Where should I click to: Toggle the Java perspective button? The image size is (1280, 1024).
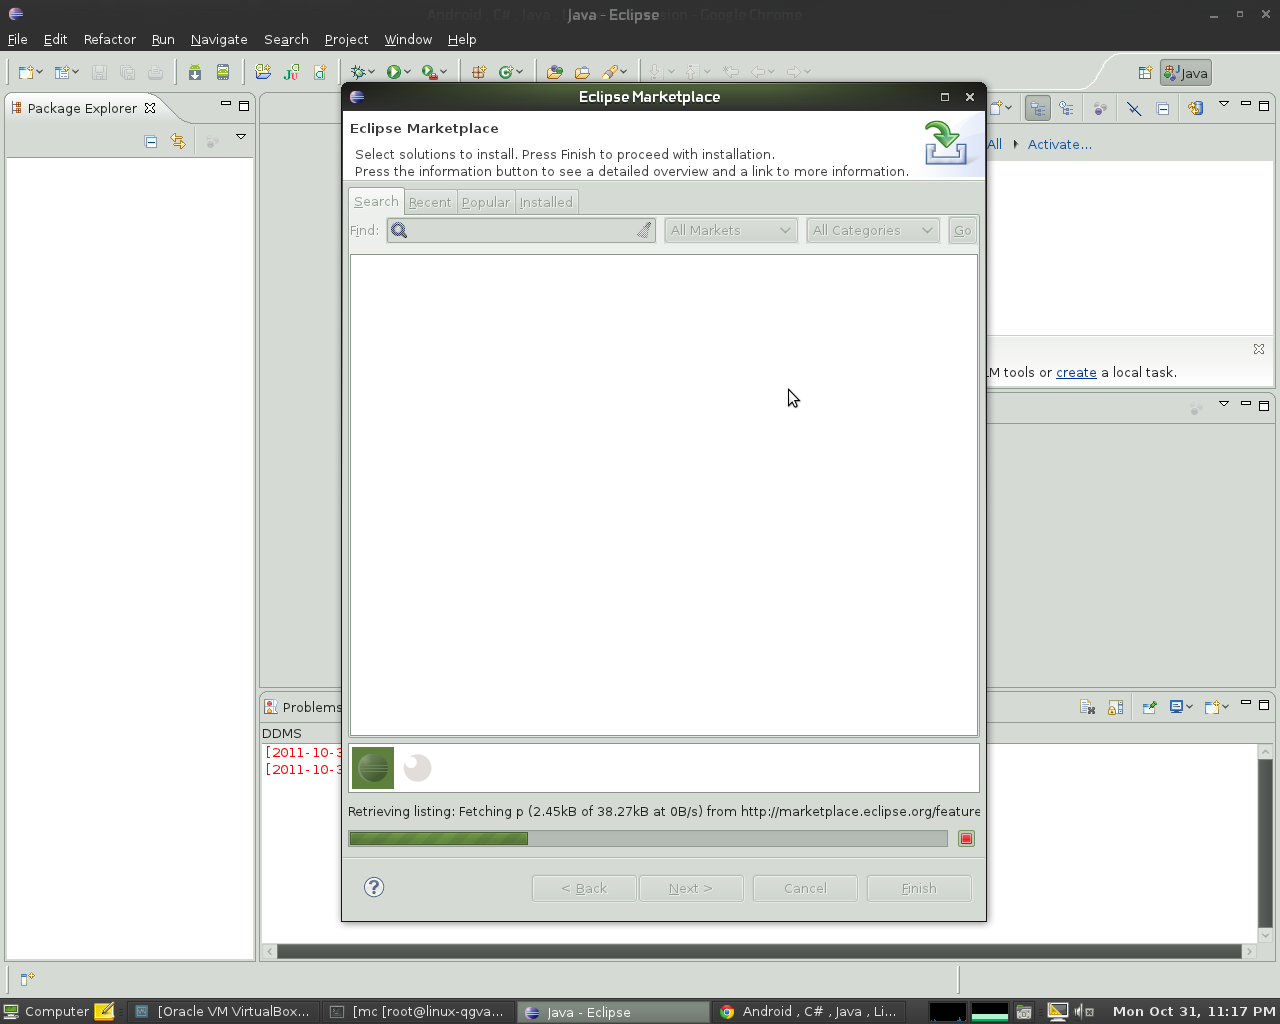[1186, 73]
